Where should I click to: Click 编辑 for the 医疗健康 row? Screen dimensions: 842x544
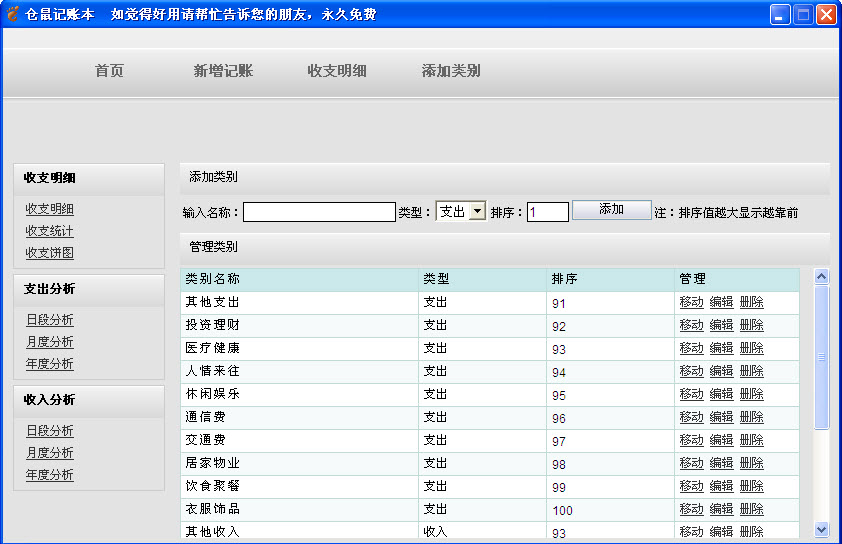(721, 348)
